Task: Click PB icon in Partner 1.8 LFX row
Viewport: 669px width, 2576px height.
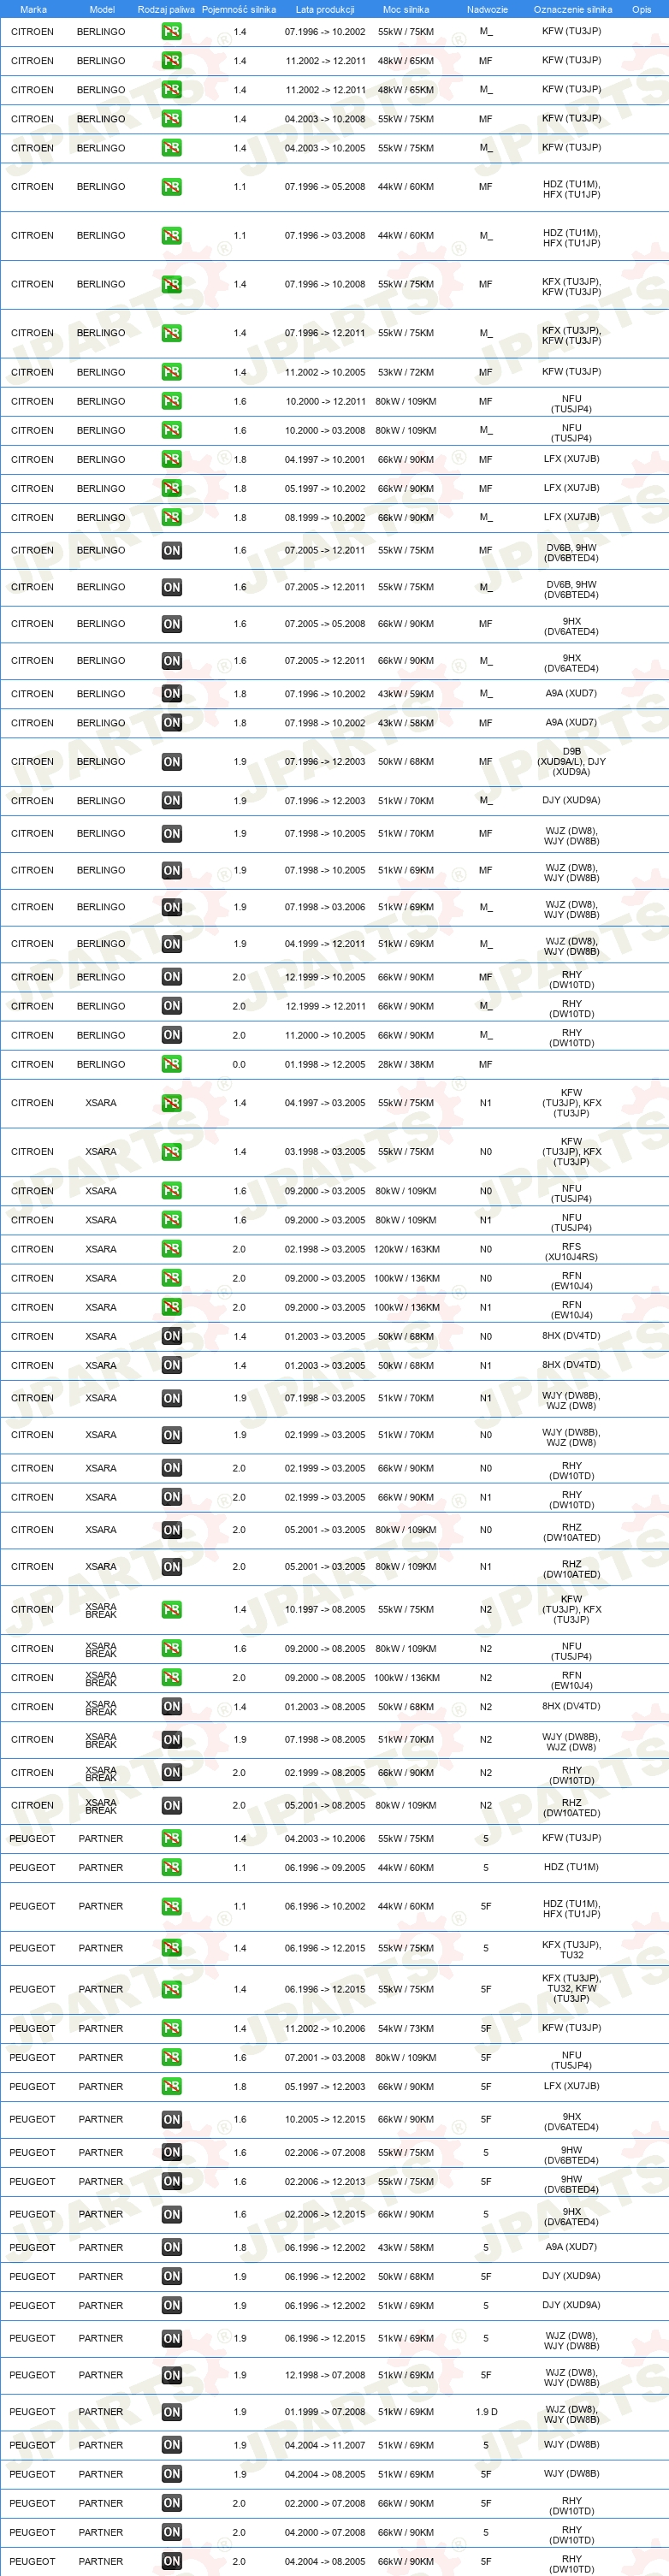Action: (172, 2086)
